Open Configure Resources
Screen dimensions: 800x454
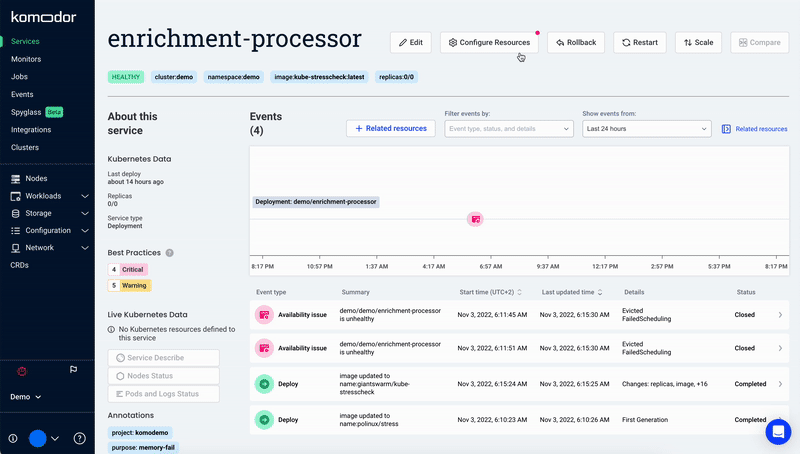(489, 42)
